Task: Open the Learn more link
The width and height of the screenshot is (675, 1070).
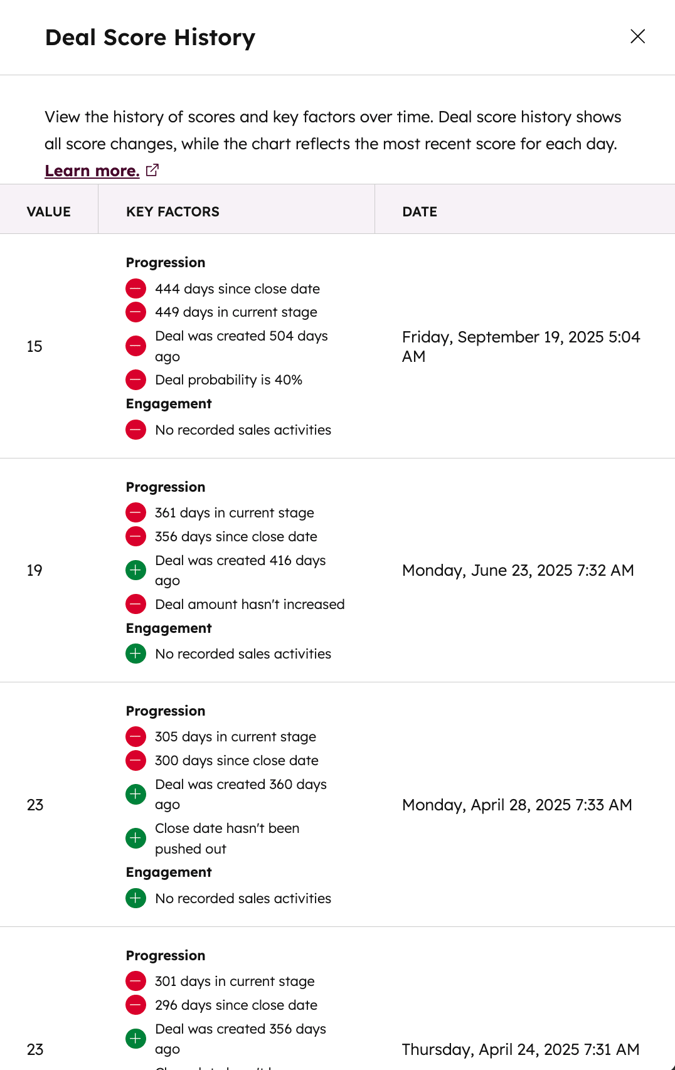Action: click(92, 171)
